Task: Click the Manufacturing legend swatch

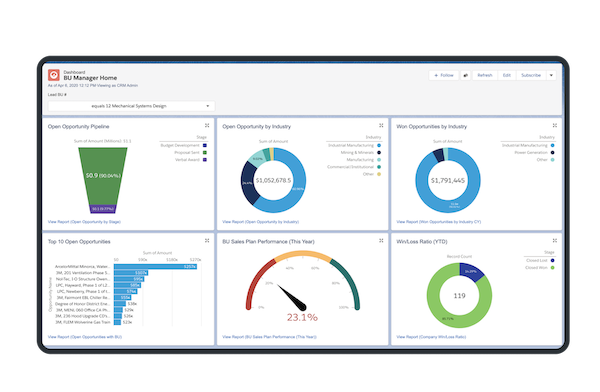Action: pyautogui.click(x=379, y=160)
